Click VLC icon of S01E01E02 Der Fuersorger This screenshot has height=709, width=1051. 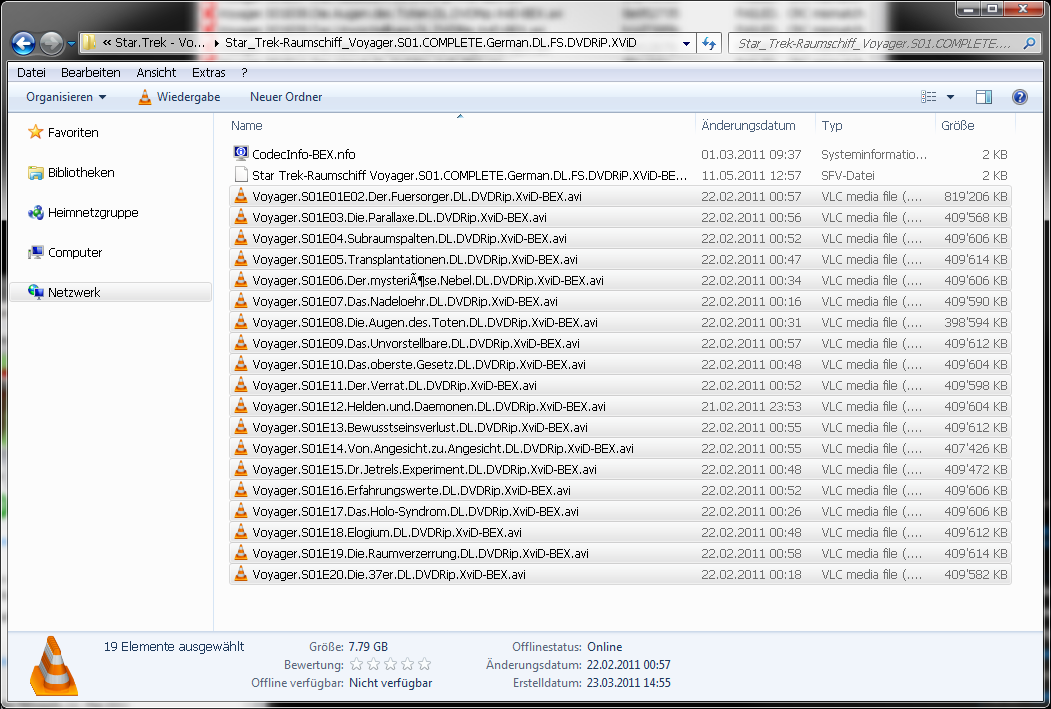(241, 196)
